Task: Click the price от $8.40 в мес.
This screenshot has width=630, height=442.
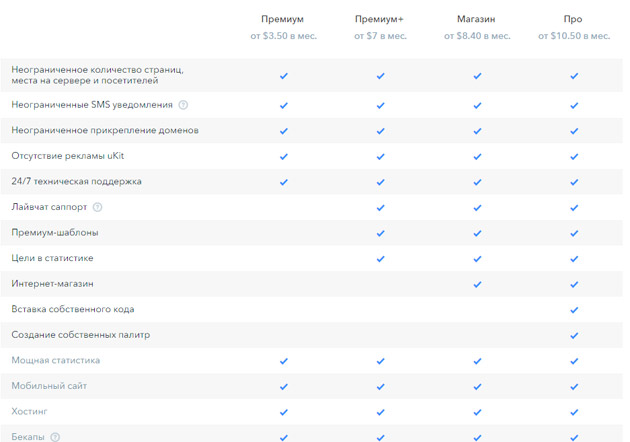Action: point(477,36)
